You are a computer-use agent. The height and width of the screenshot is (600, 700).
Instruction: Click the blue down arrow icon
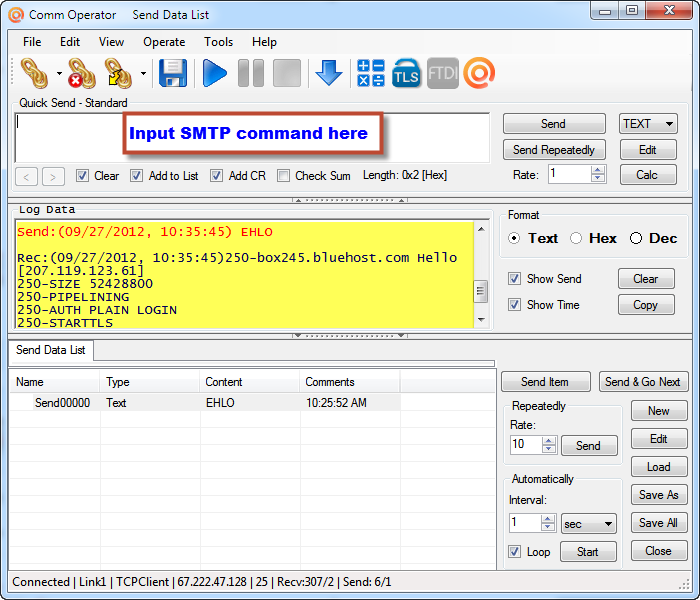[x=329, y=73]
